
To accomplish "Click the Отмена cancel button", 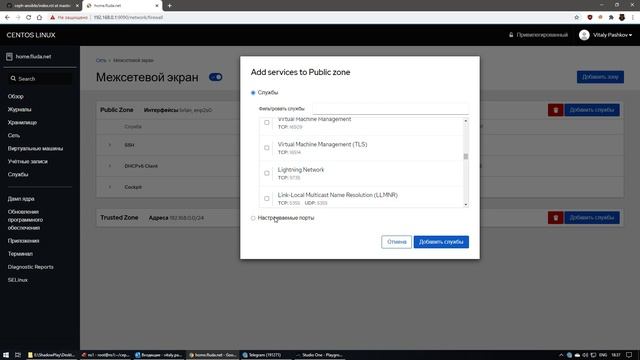I will (x=396, y=242).
